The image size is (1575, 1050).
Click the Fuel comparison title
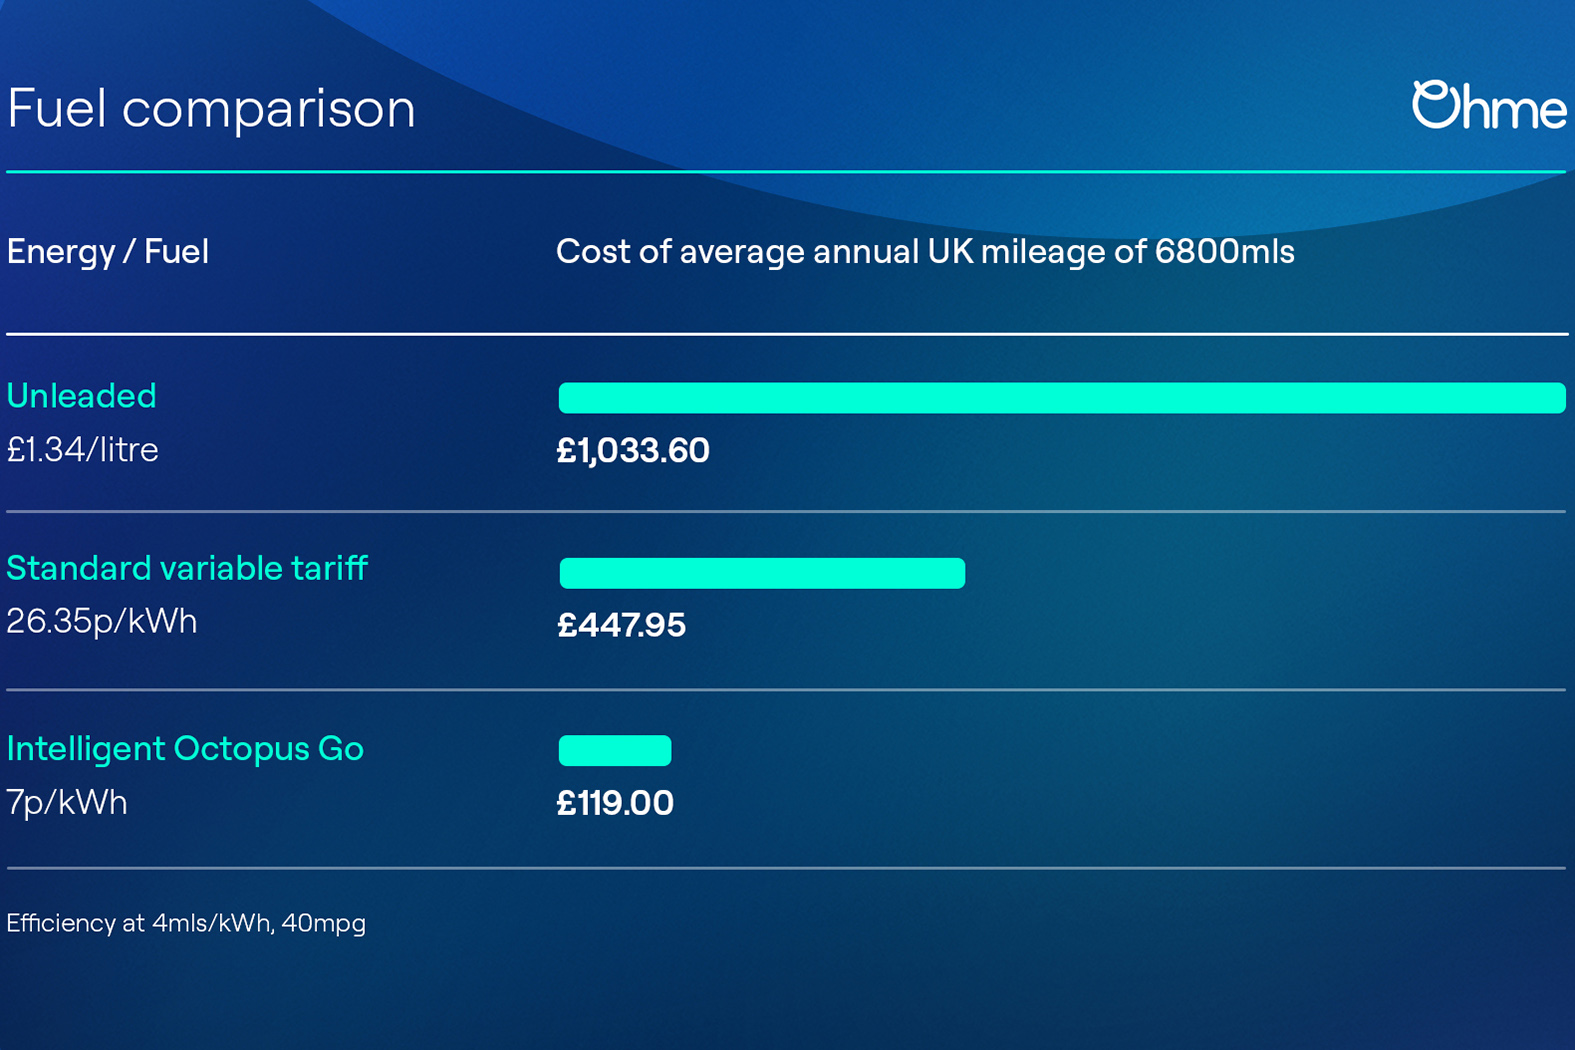coord(211,108)
